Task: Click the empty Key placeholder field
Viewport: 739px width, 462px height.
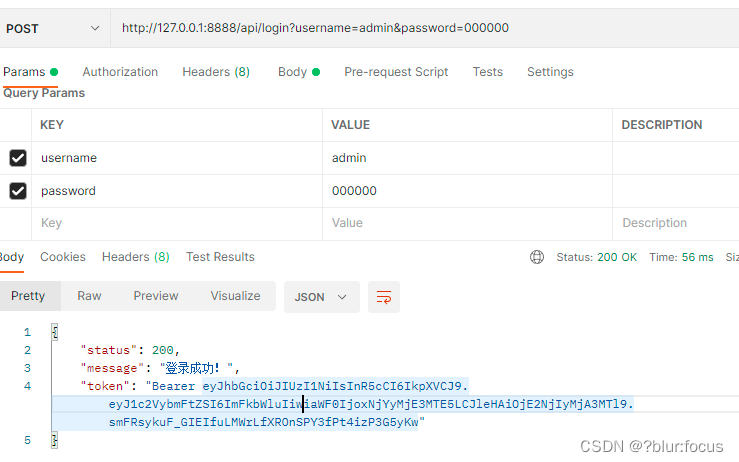Action: pyautogui.click(x=177, y=223)
